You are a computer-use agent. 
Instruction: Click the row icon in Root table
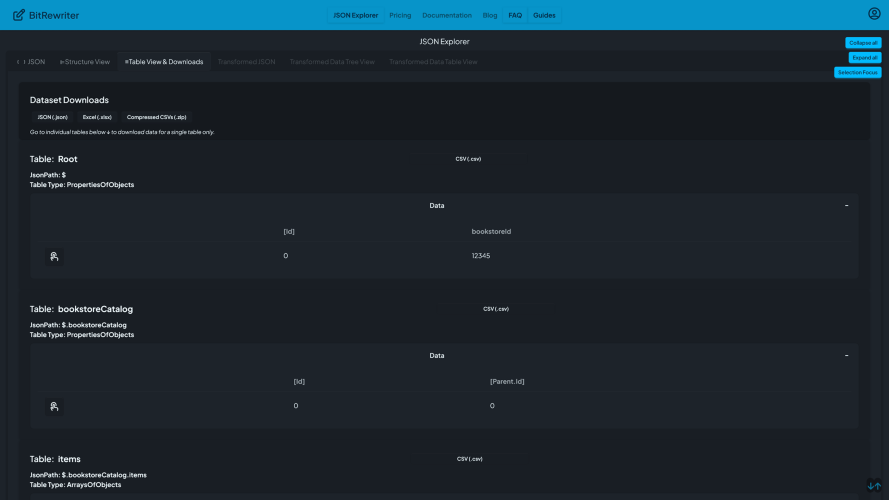pyautogui.click(x=54, y=256)
